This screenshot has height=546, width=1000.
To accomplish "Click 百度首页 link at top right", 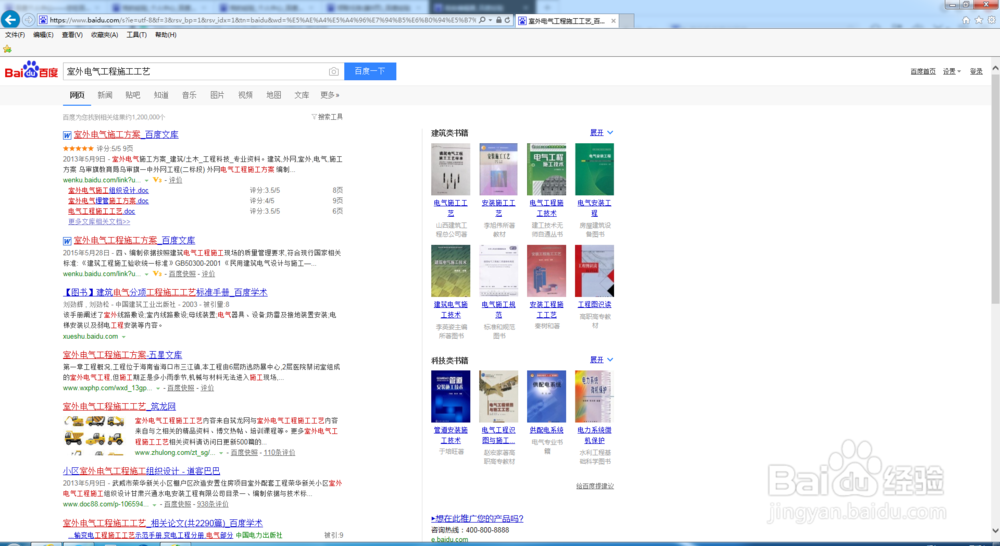I will (x=923, y=71).
